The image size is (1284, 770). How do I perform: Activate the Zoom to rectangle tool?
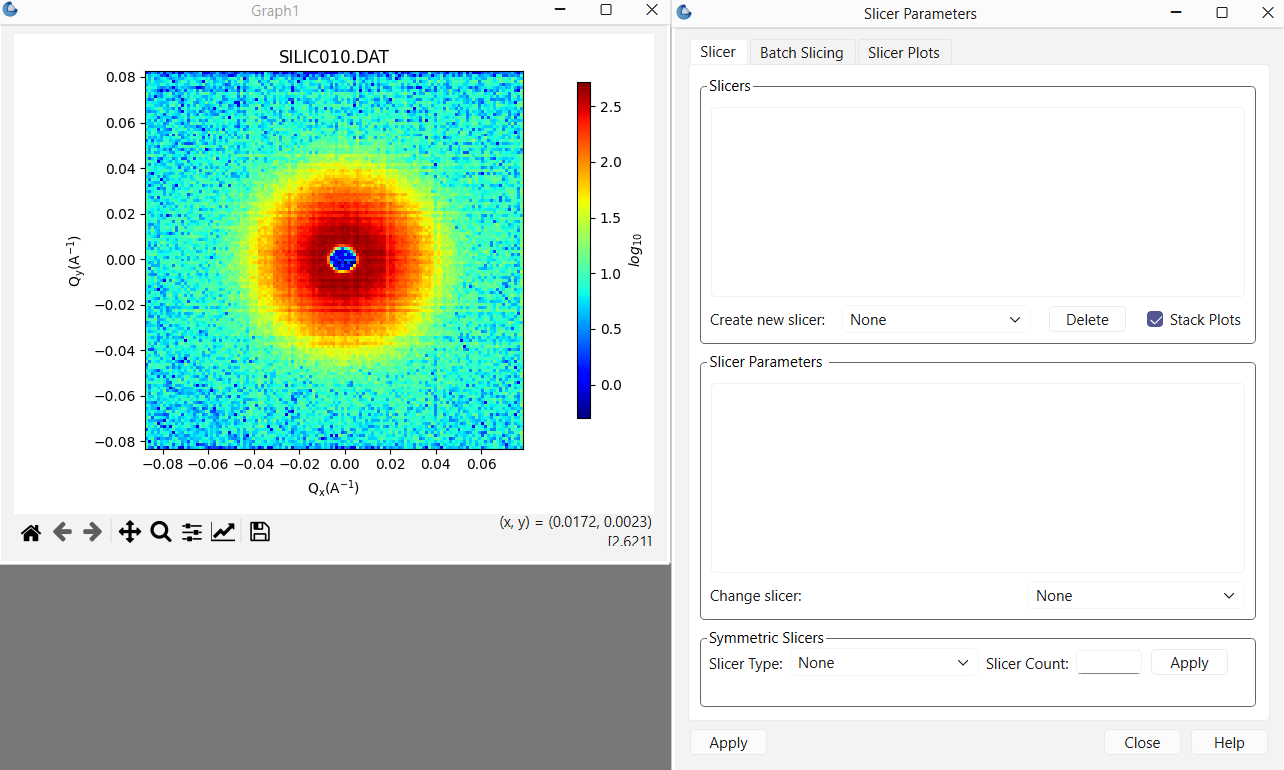[160, 532]
